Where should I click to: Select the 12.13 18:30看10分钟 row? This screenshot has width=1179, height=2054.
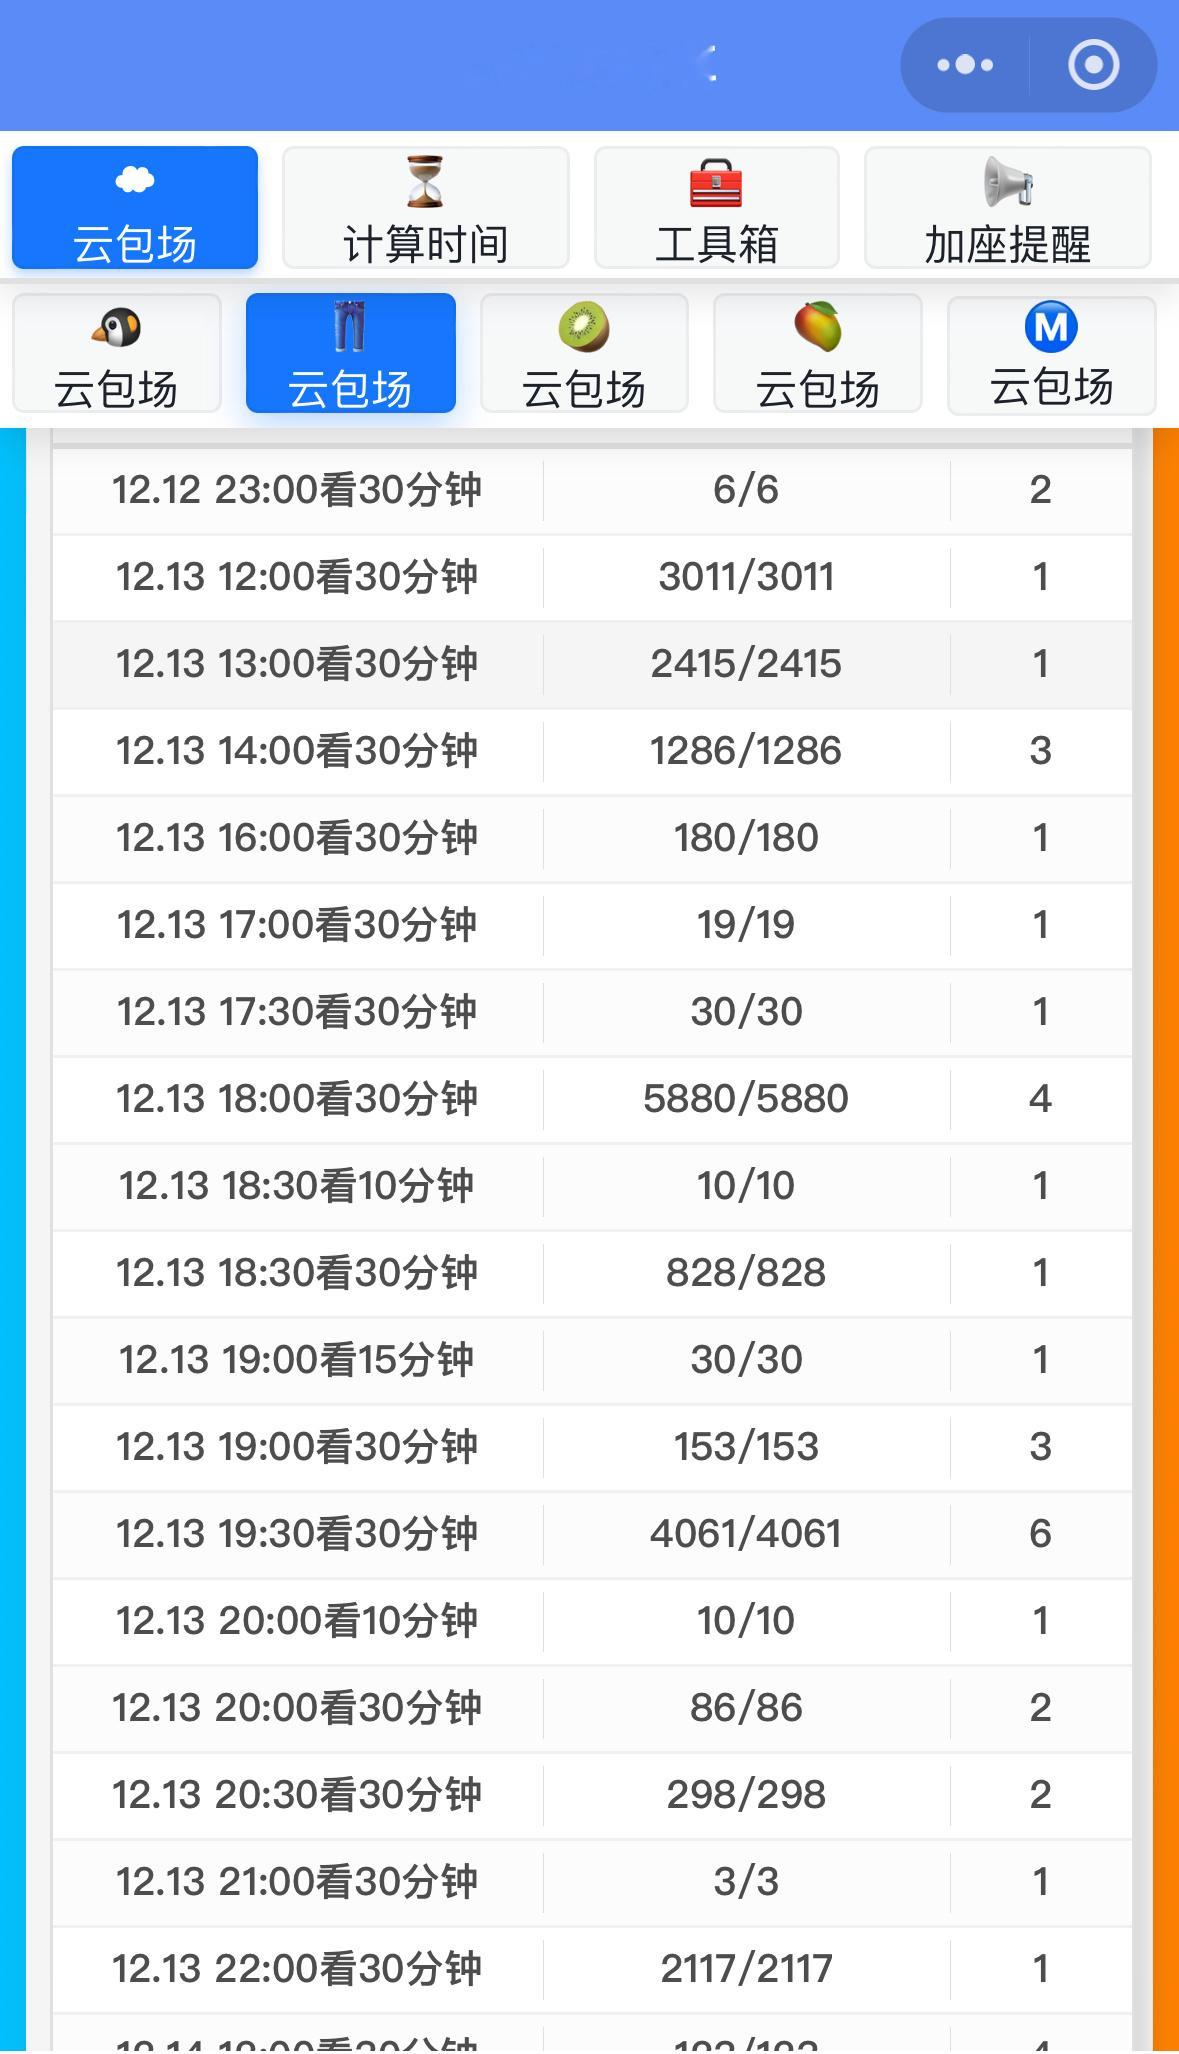point(592,1186)
